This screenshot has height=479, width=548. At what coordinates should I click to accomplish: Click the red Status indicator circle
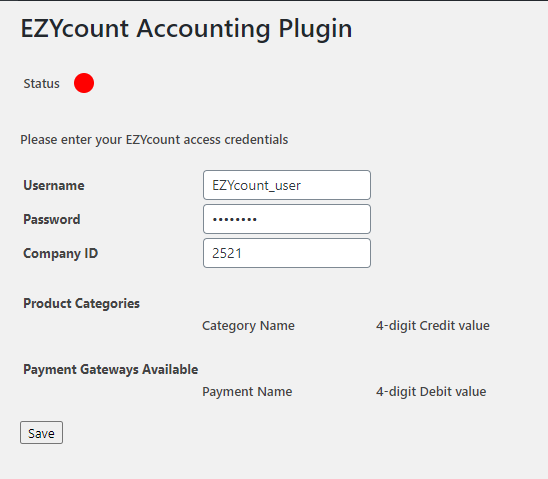[84, 83]
